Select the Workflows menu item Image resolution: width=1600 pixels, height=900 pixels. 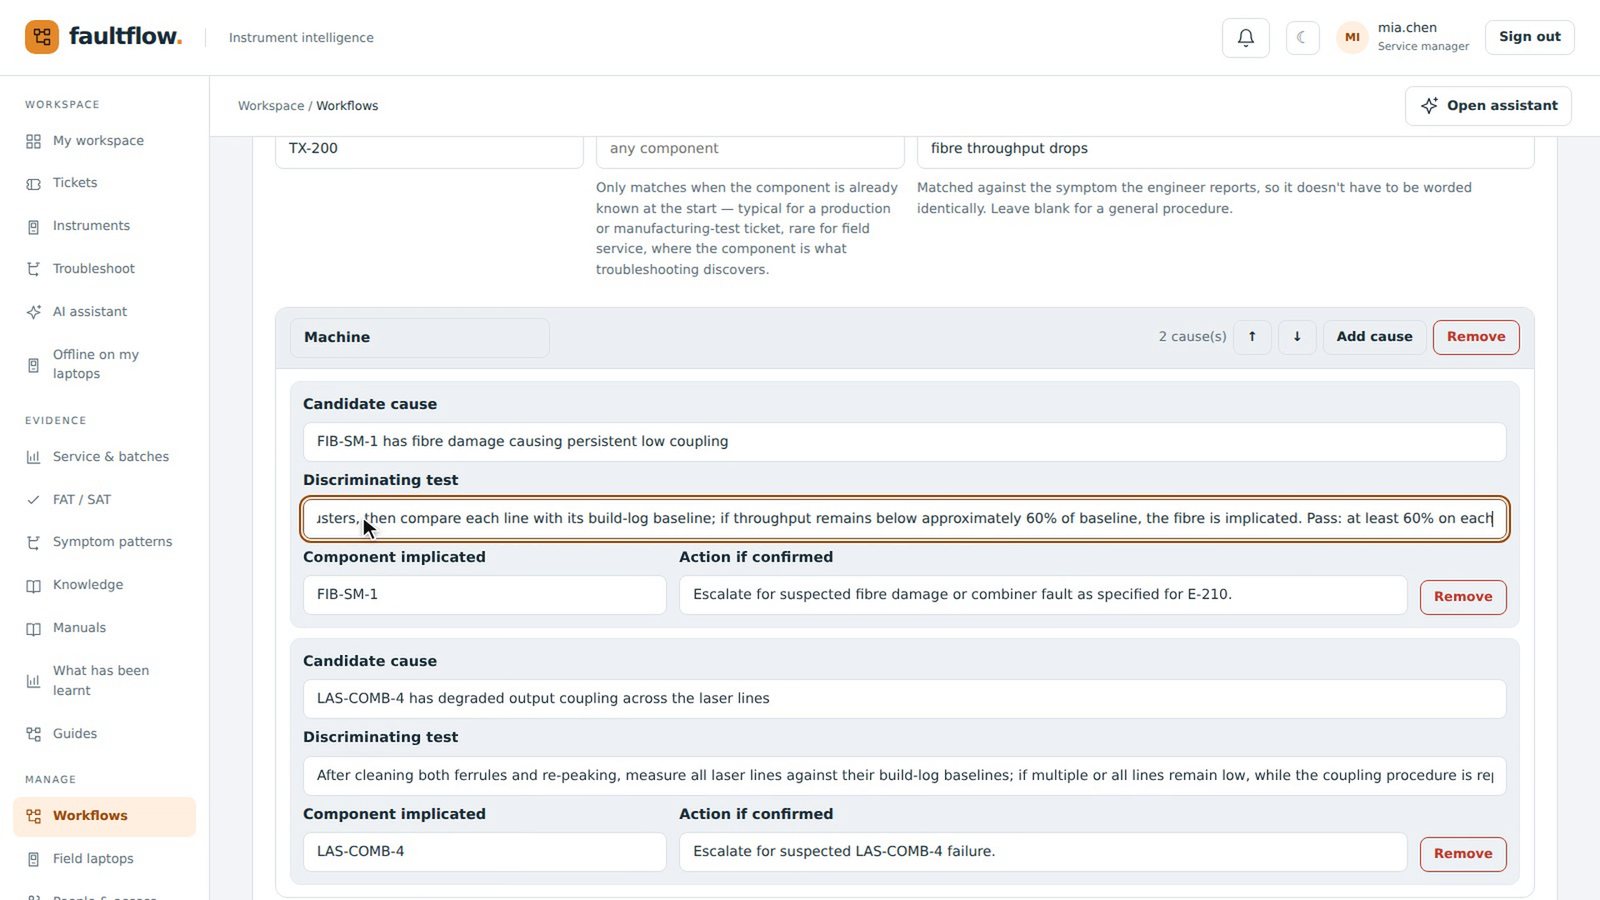pyautogui.click(x=104, y=816)
